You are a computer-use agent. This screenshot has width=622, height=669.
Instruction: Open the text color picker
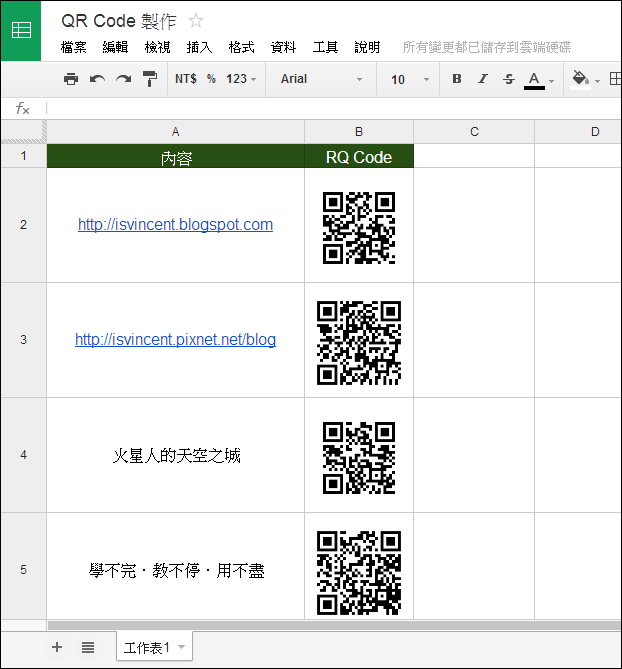pos(534,80)
